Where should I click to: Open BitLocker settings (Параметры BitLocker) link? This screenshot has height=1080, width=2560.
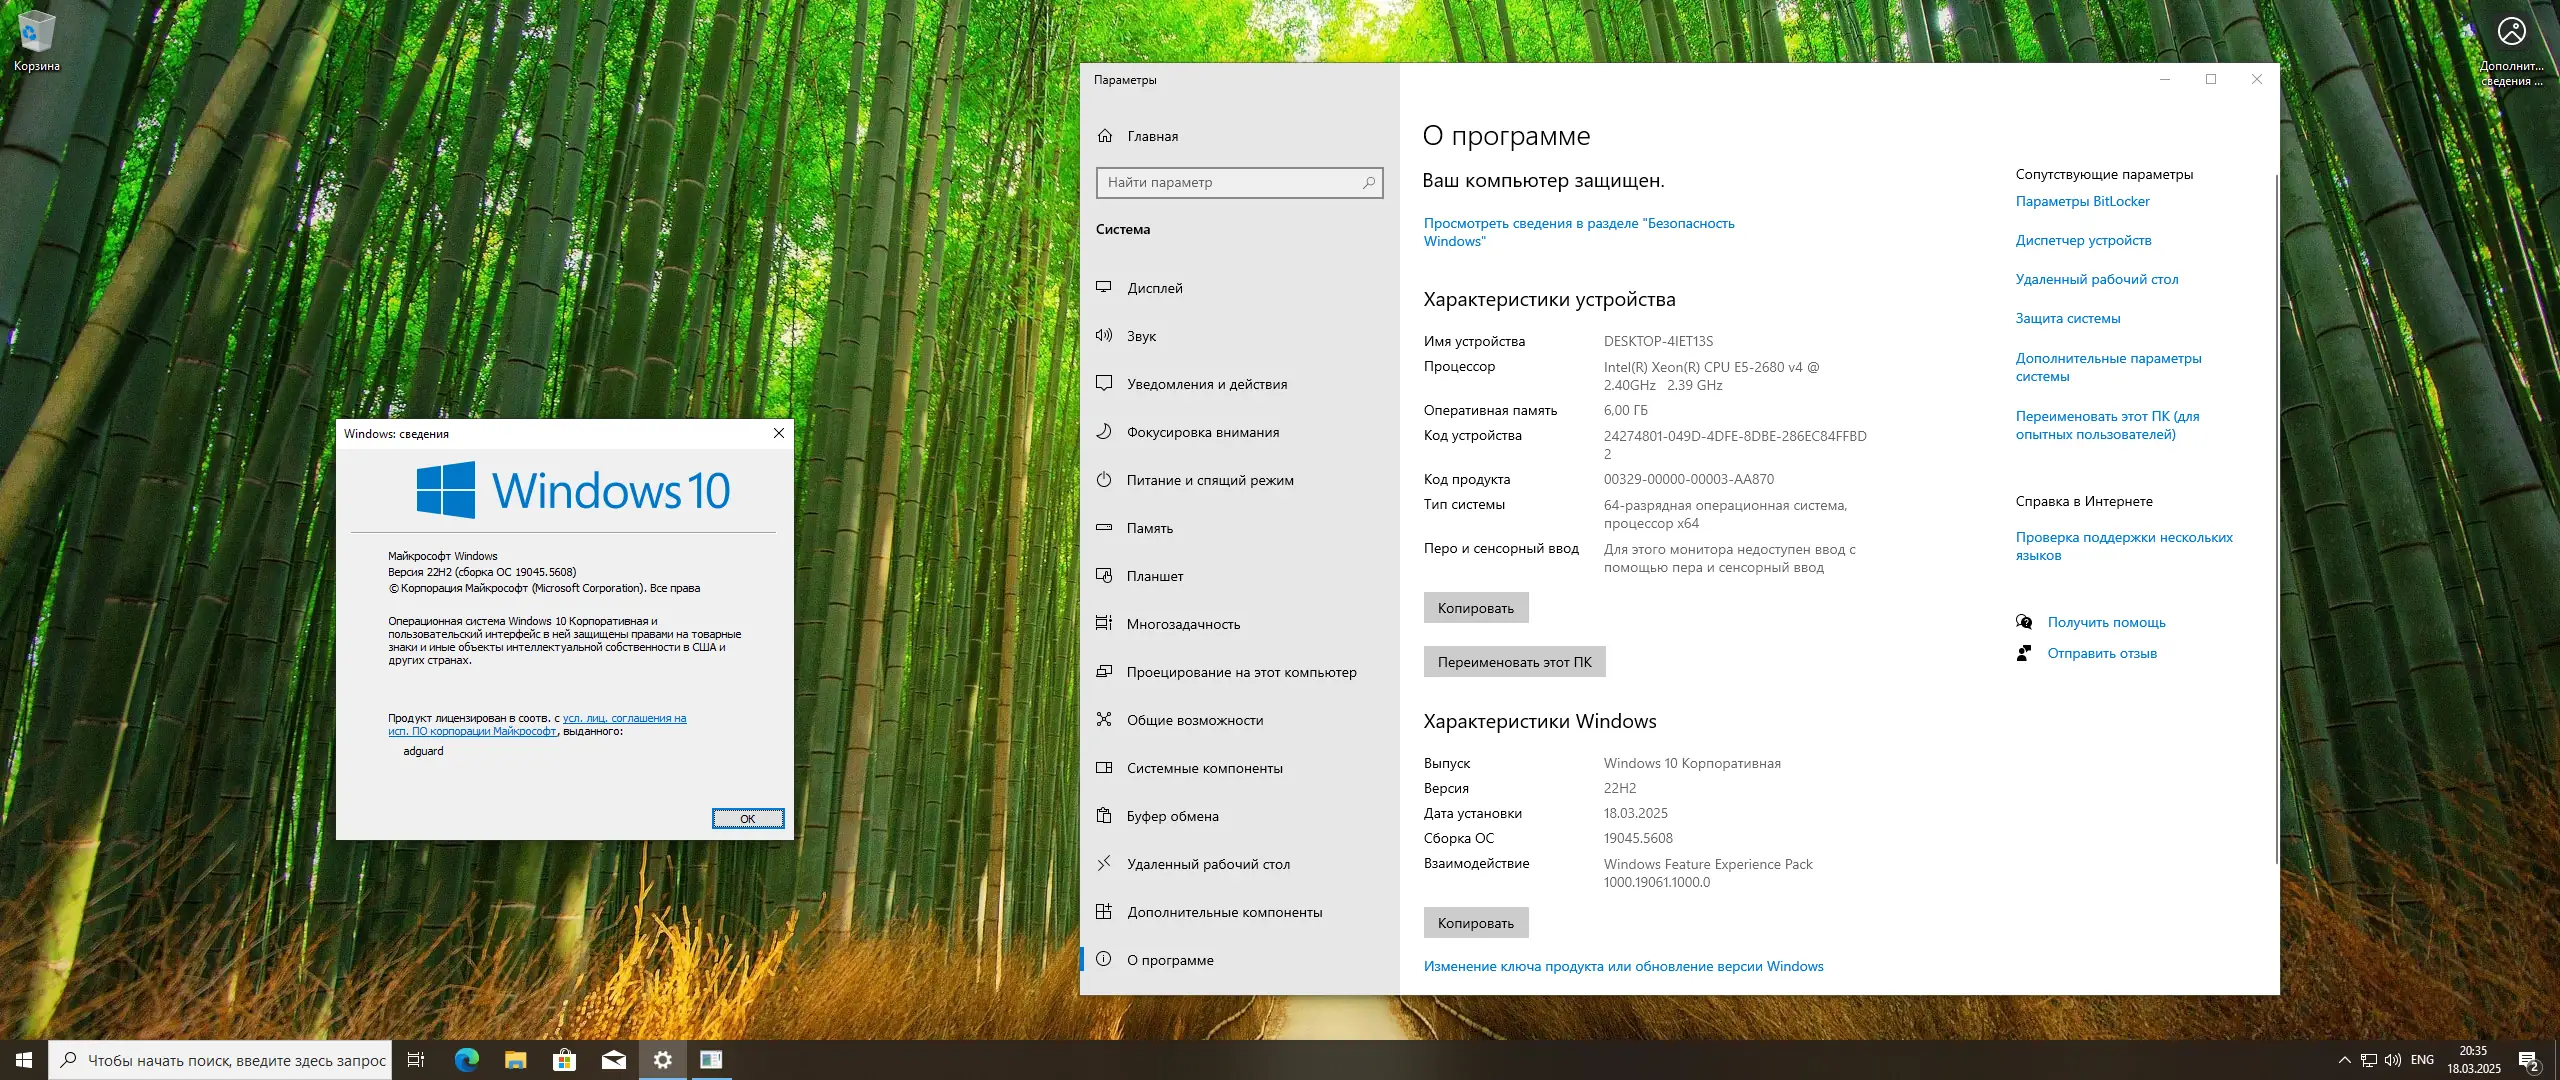(x=2082, y=201)
